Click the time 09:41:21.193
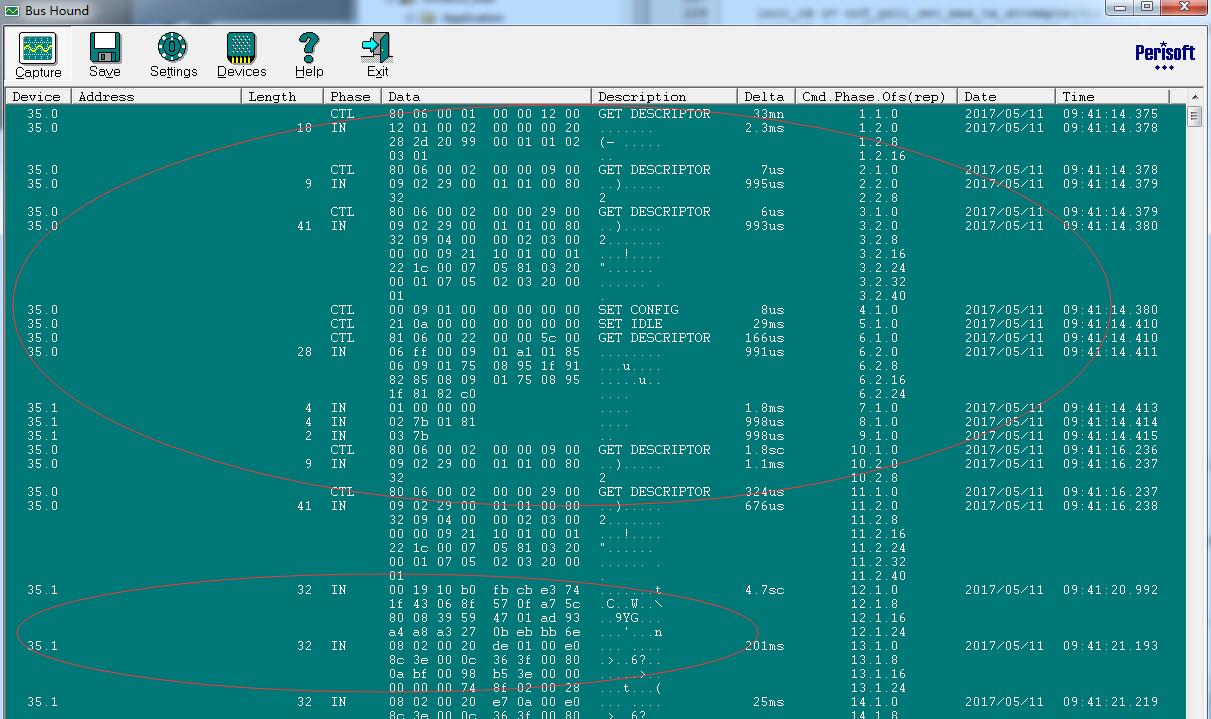 (1110, 646)
